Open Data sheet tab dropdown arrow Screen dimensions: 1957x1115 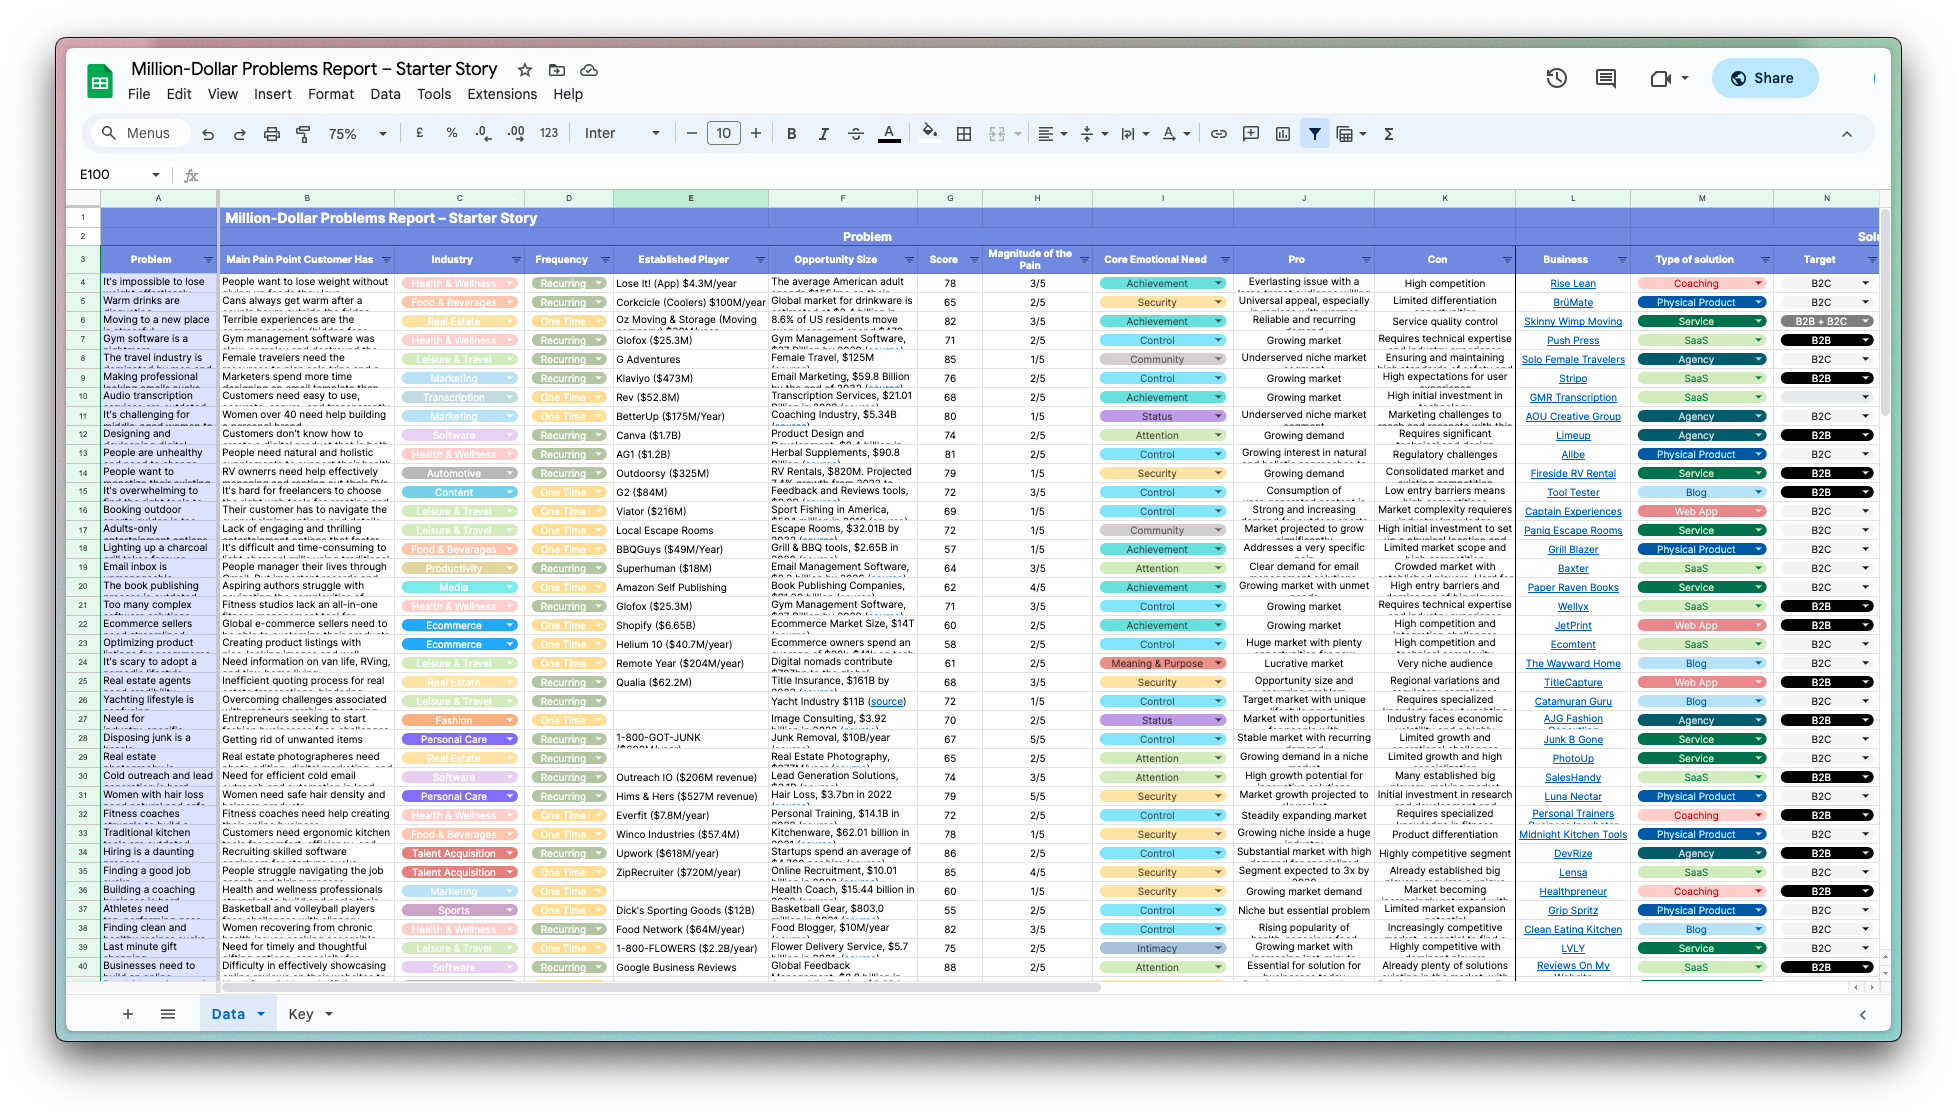pyautogui.click(x=261, y=1014)
